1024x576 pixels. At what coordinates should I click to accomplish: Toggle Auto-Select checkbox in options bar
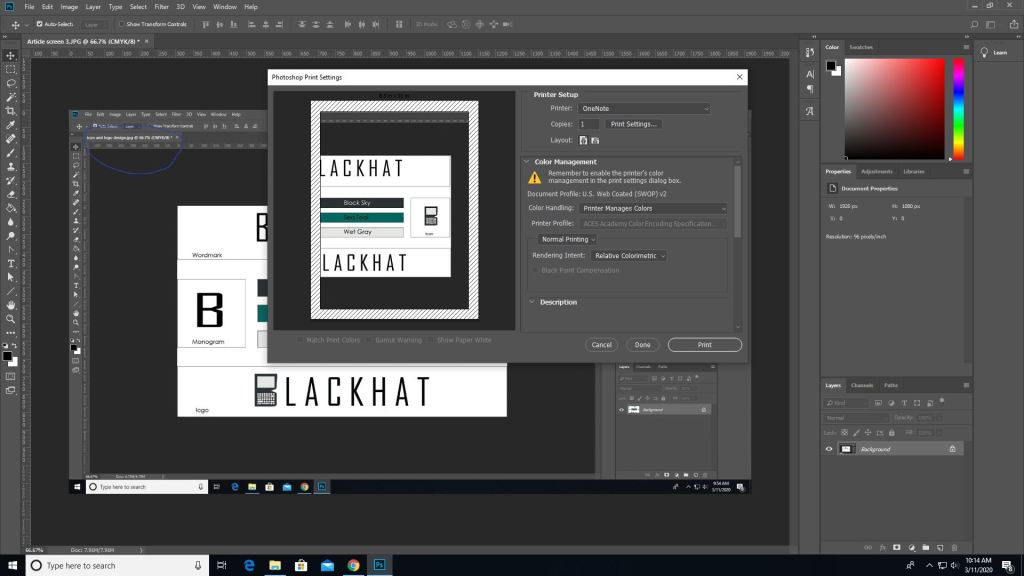39,23
